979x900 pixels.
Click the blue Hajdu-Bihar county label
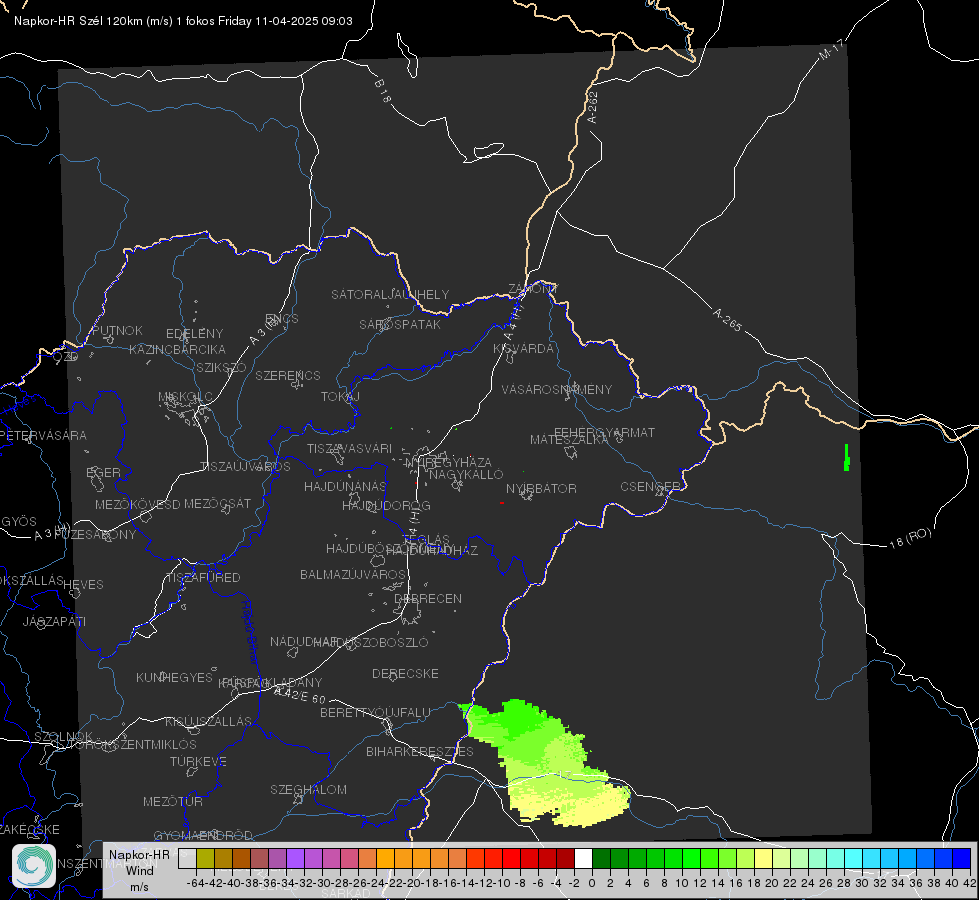point(249,633)
